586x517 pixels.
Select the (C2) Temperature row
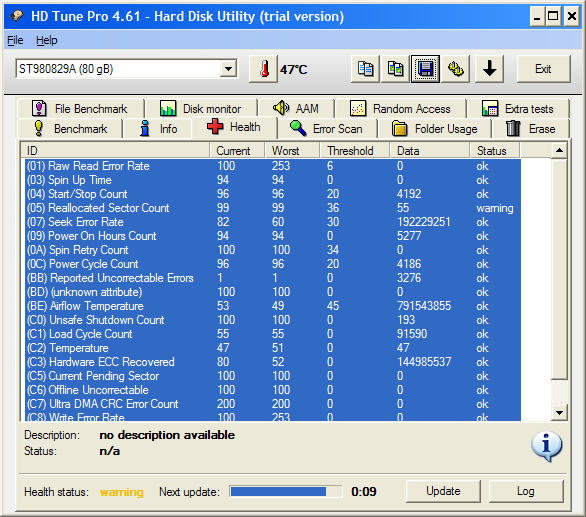point(273,348)
